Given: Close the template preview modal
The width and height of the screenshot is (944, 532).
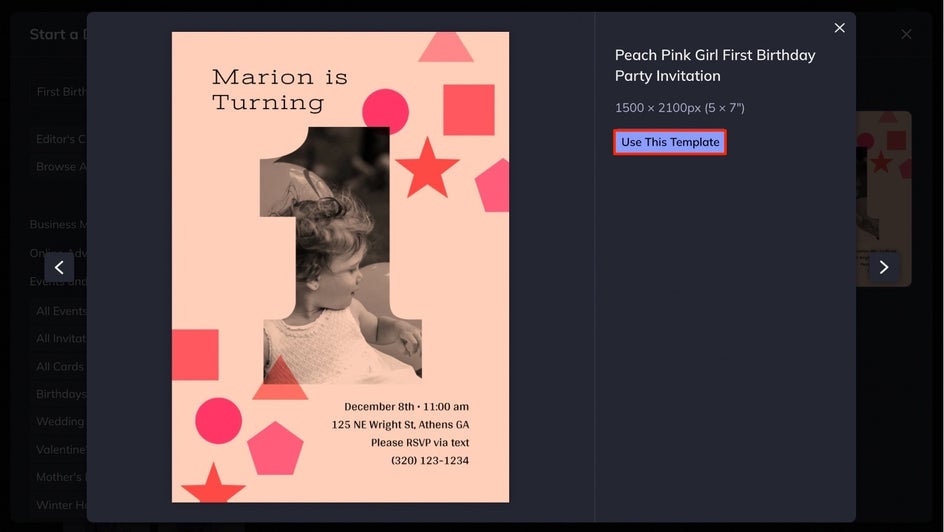Looking at the screenshot, I should click(839, 28).
